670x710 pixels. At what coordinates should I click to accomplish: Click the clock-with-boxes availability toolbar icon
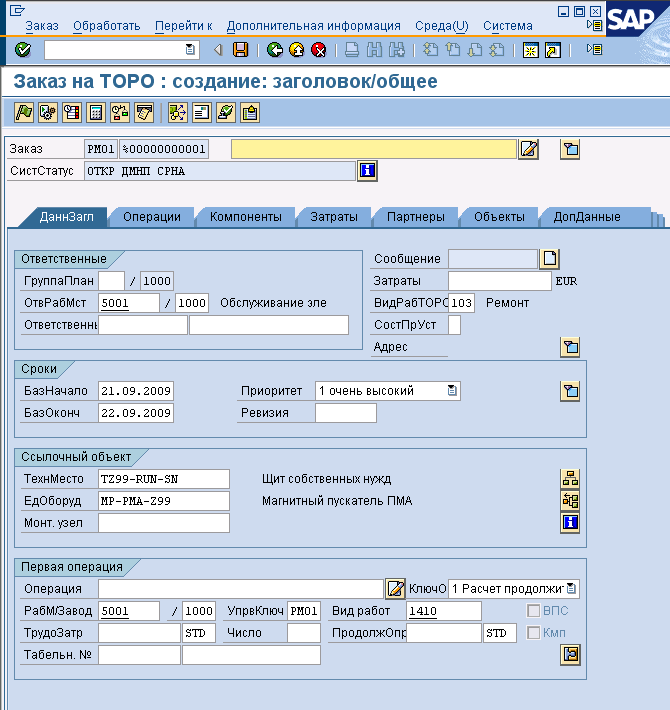pos(120,112)
